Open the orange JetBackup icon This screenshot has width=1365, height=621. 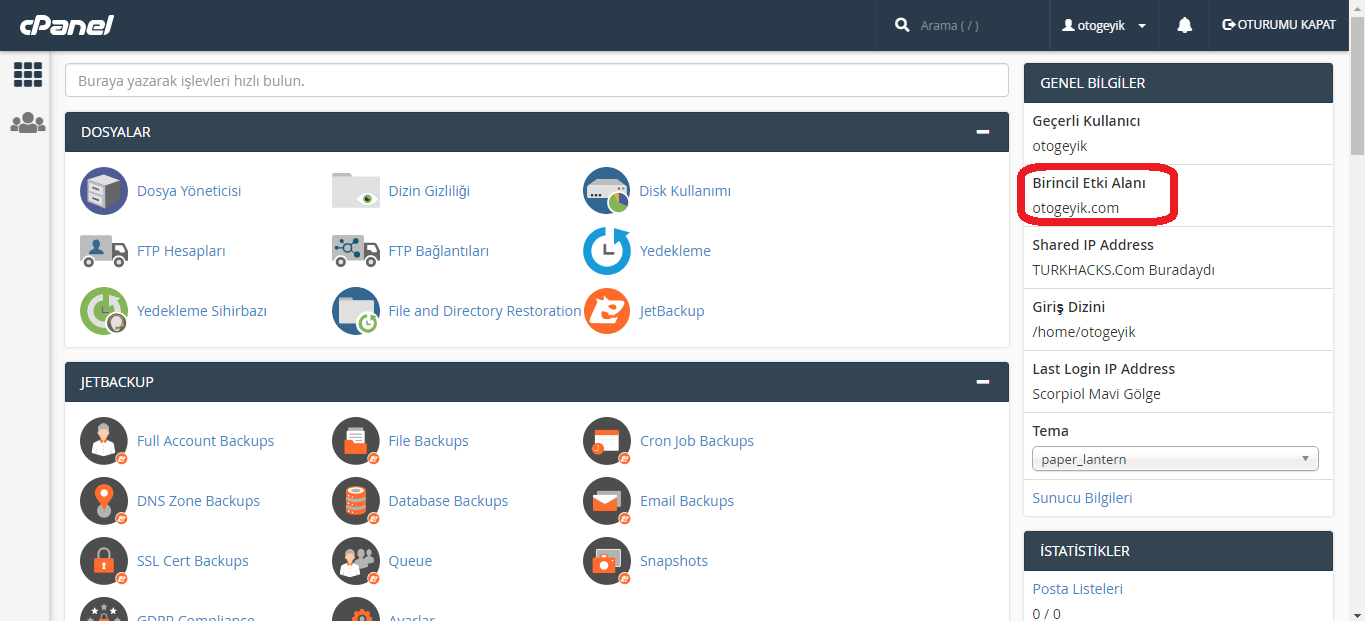[x=607, y=311]
